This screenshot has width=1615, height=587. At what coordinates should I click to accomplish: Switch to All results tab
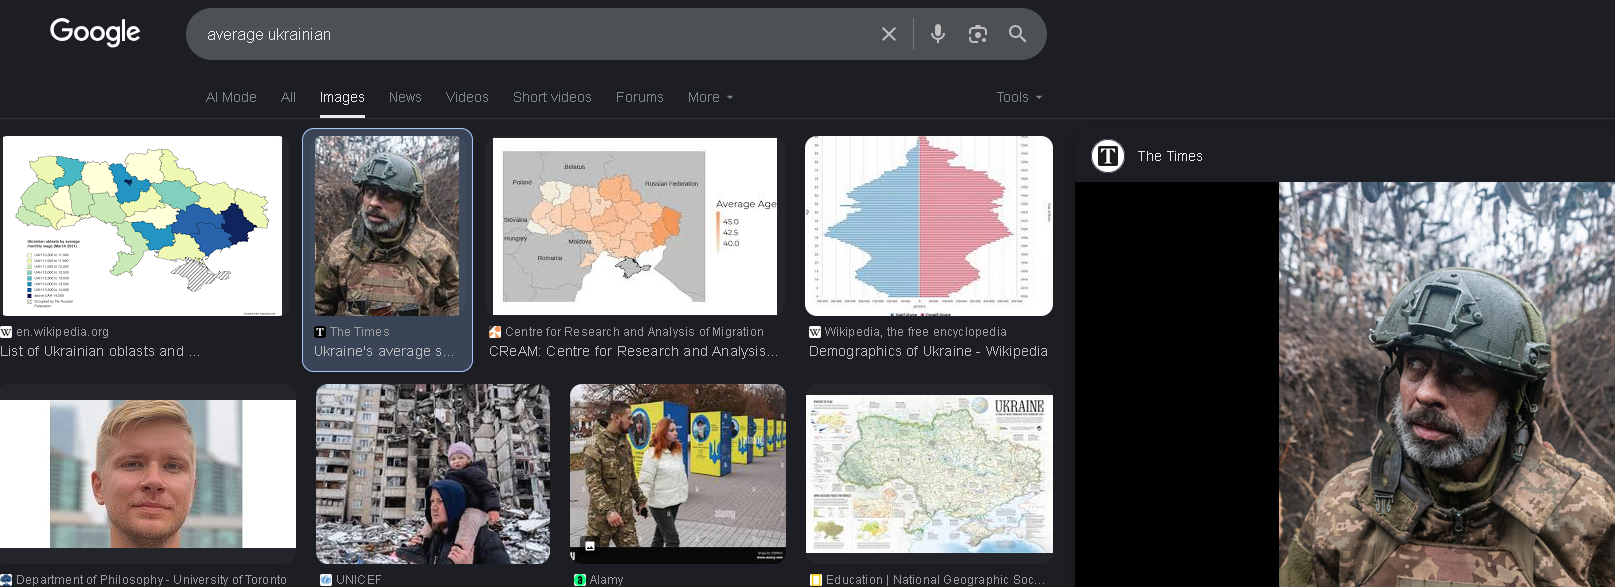(288, 97)
